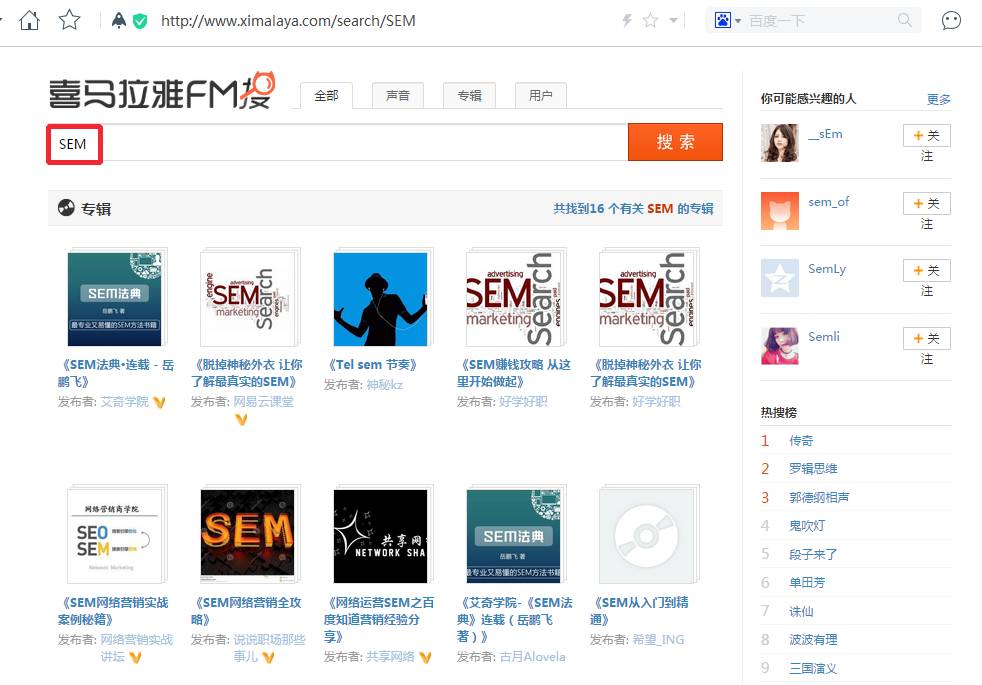
Task: Open SEO SEM 网络营销实战 cover
Action: click(116, 535)
